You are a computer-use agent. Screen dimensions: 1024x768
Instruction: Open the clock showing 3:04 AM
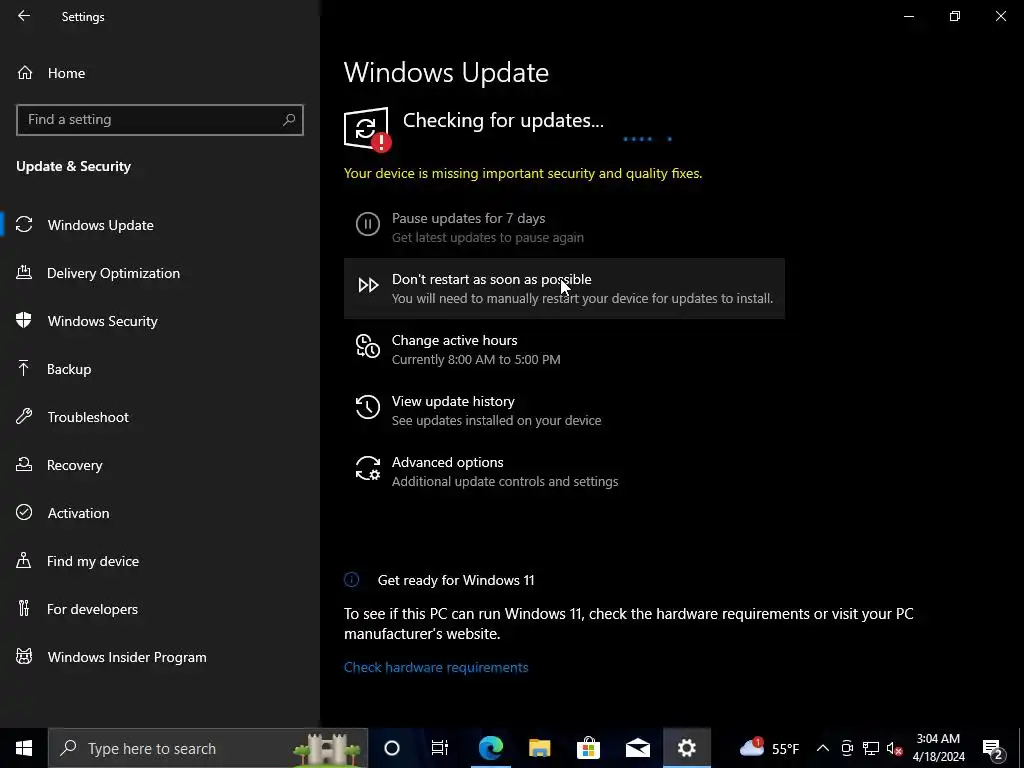pos(938,748)
